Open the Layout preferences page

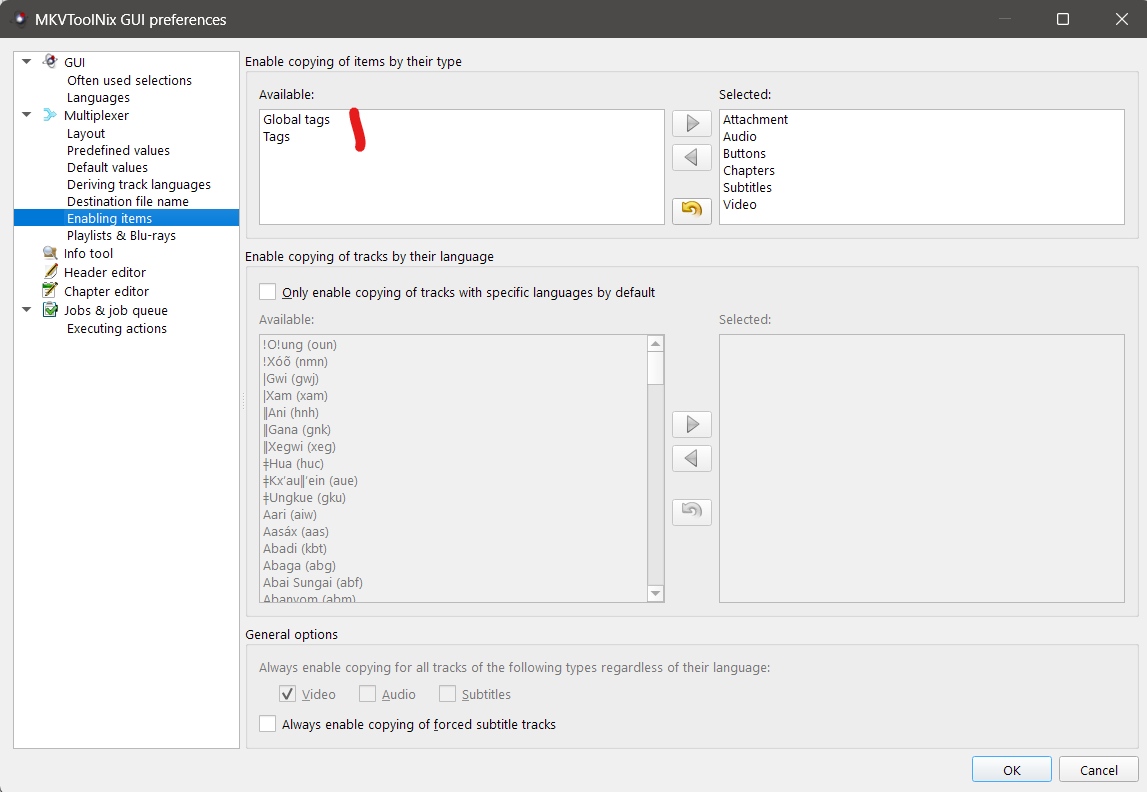coord(86,133)
